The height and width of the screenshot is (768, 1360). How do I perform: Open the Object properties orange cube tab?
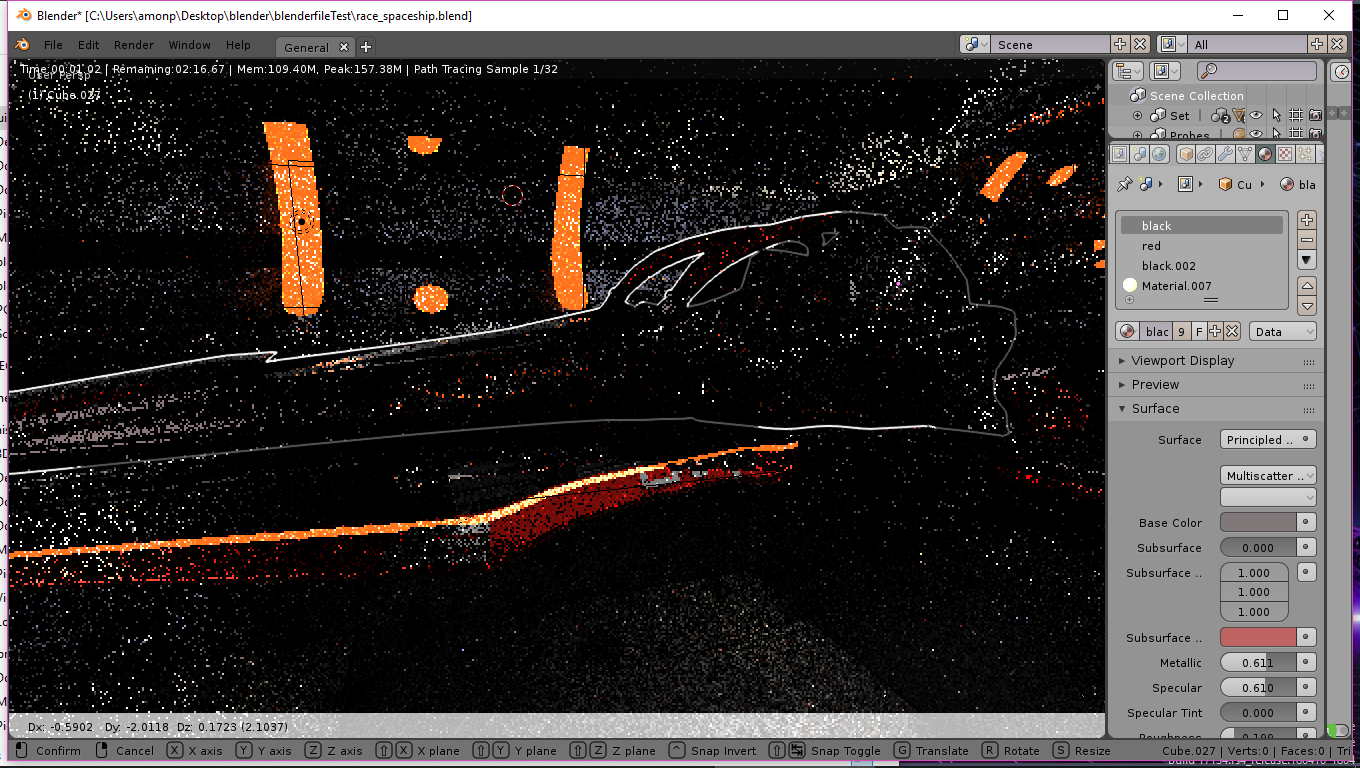(x=1185, y=154)
